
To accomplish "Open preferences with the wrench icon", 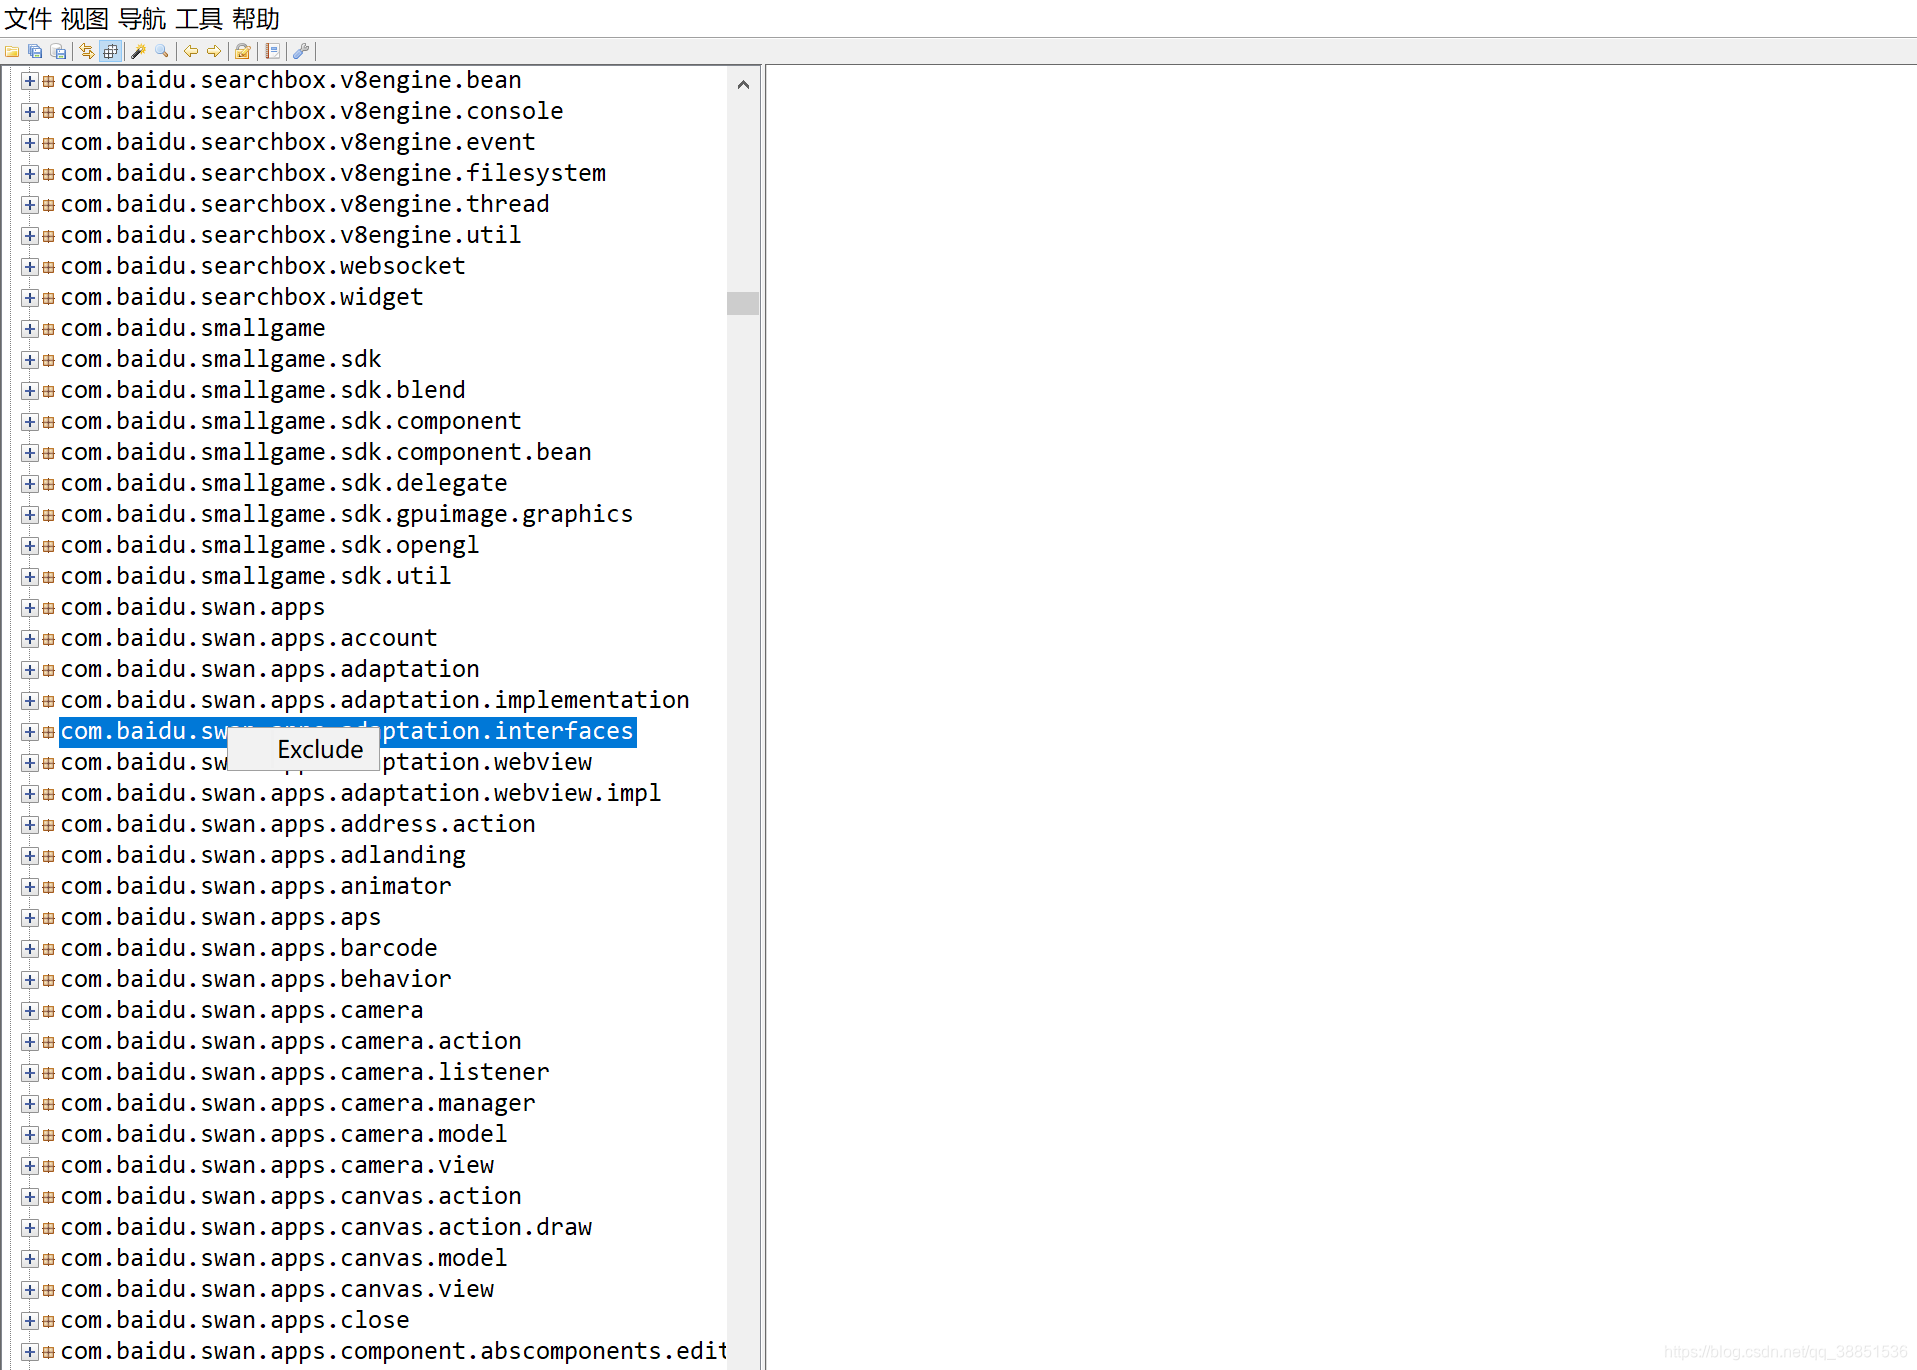I will click(x=300, y=51).
